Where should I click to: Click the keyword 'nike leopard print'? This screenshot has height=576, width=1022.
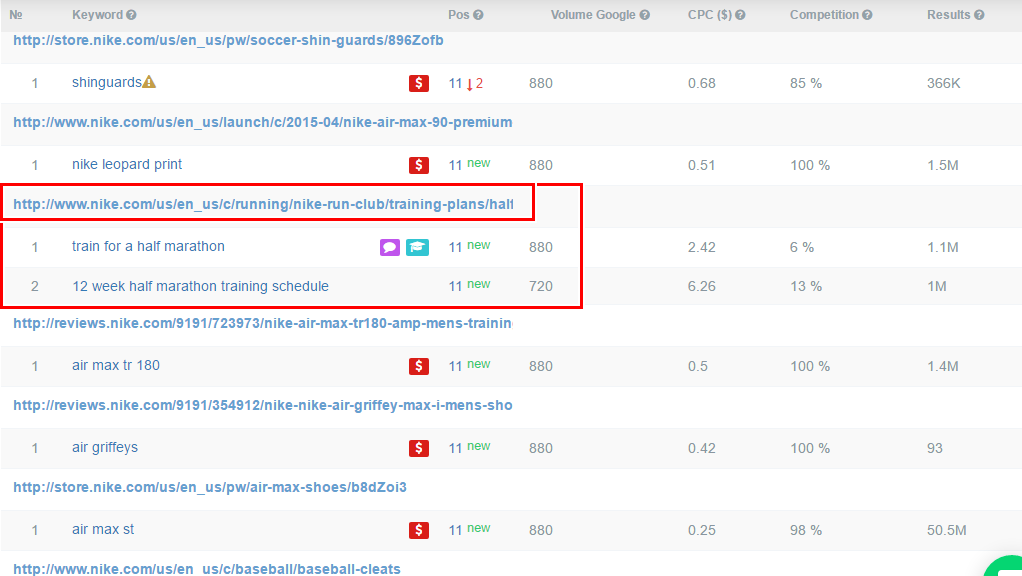[127, 165]
